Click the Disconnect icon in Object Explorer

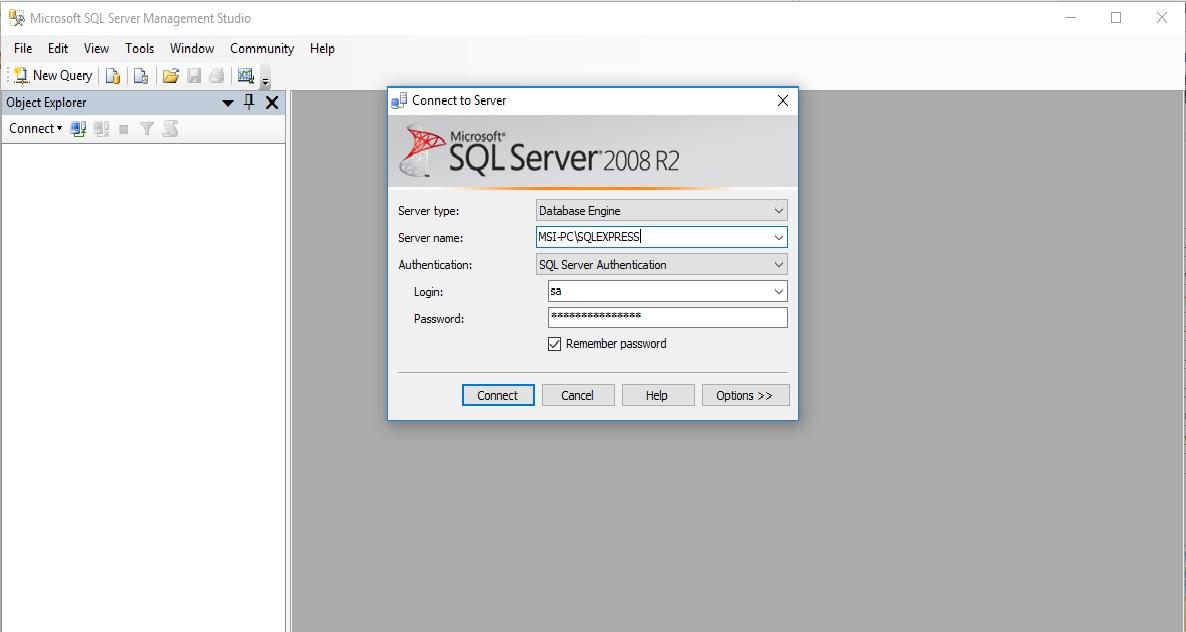pyautogui.click(x=101, y=129)
